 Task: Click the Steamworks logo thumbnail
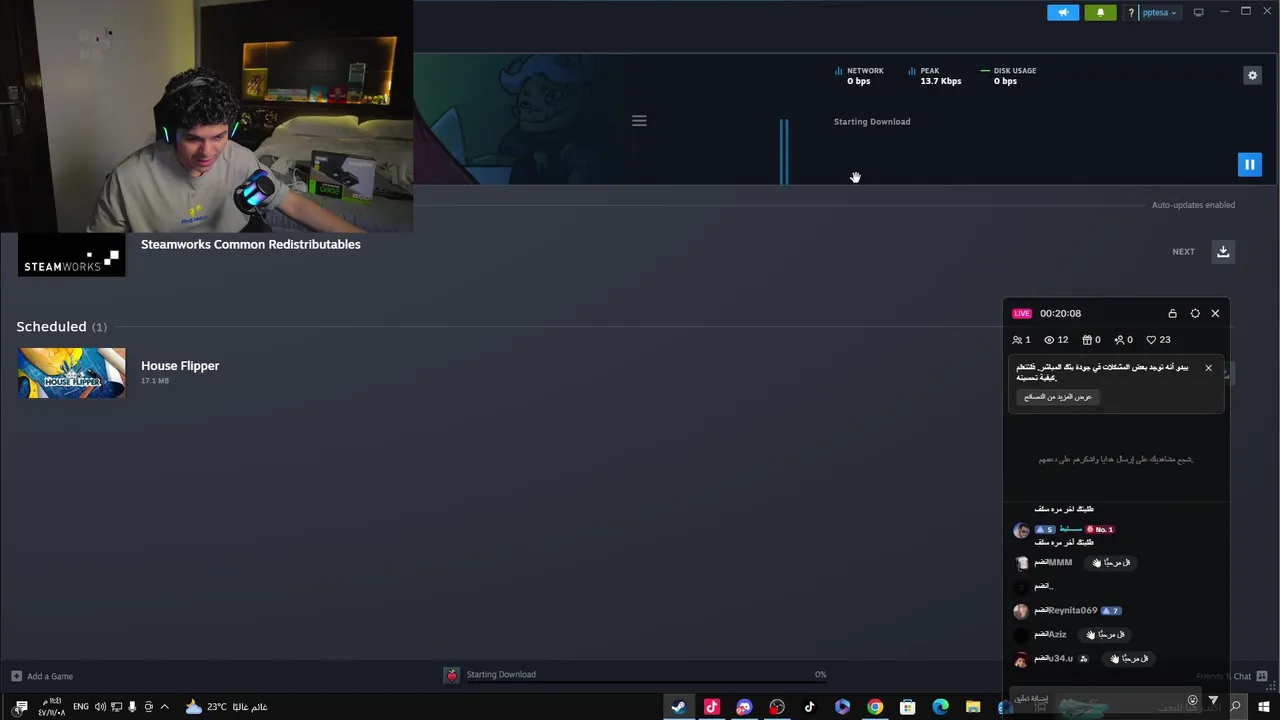[x=71, y=255]
